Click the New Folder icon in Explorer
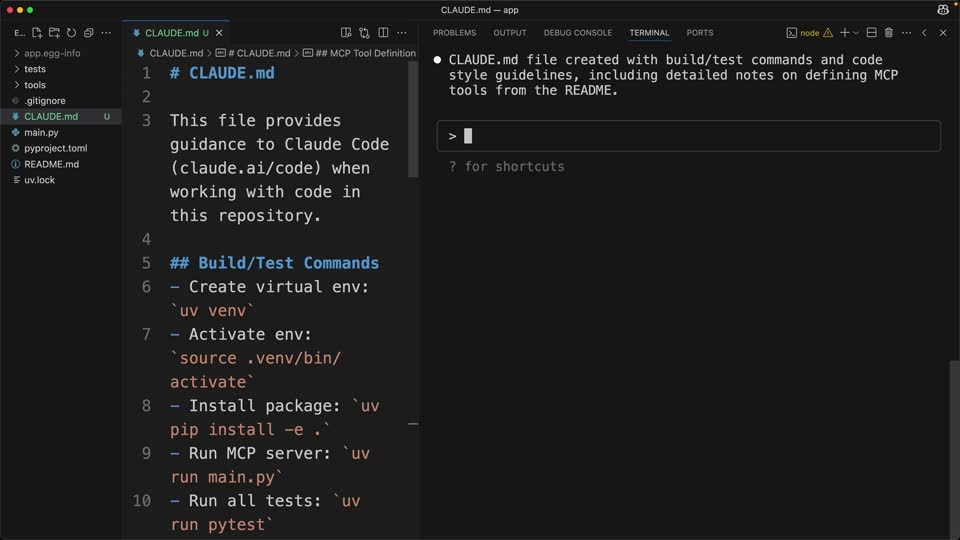This screenshot has width=960, height=540. 54,33
